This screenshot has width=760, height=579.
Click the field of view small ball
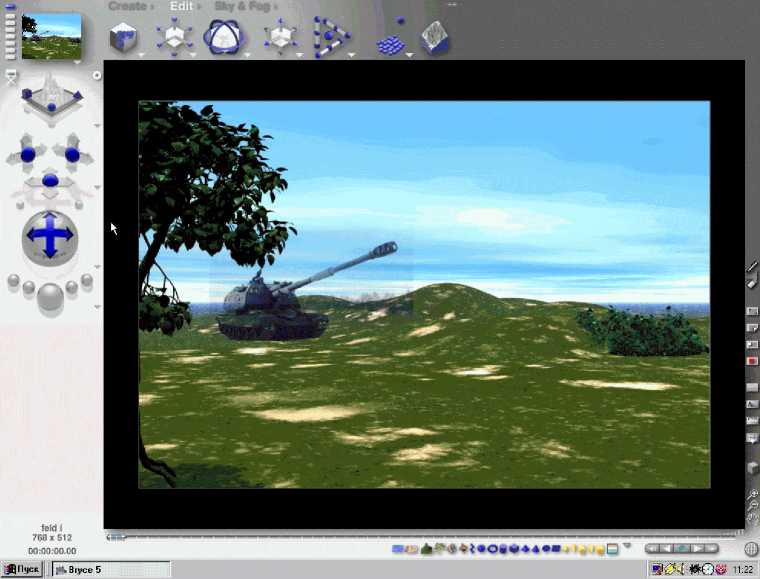click(79, 204)
